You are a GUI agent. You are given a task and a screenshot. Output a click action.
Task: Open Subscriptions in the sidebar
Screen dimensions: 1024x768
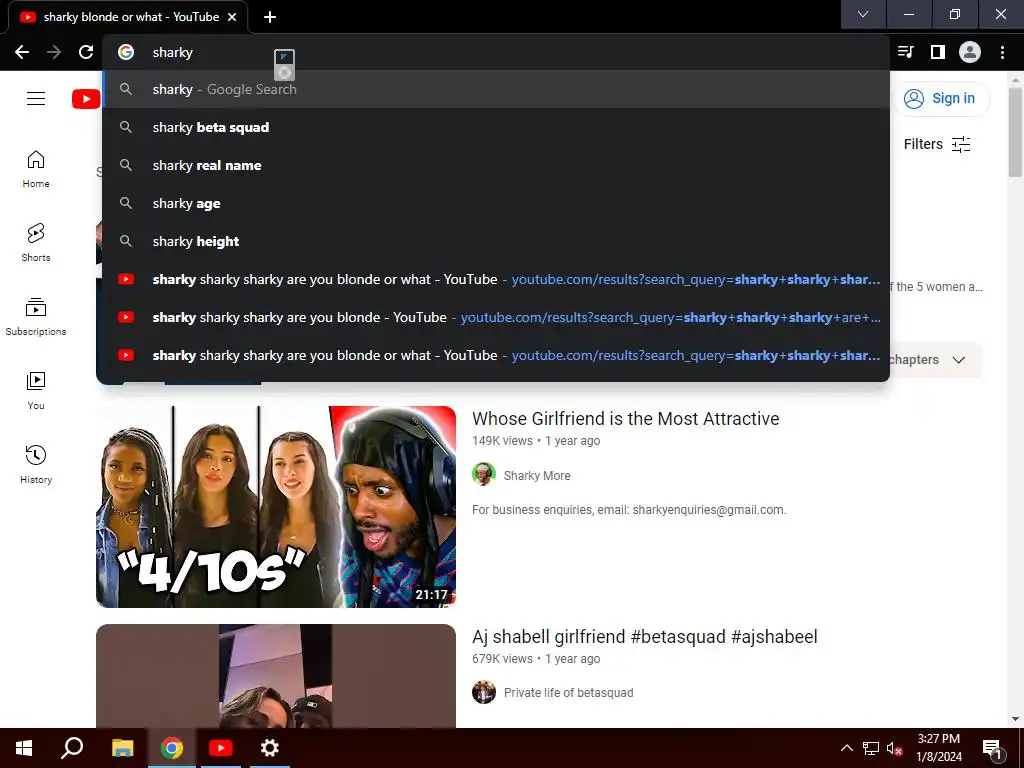(x=36, y=317)
